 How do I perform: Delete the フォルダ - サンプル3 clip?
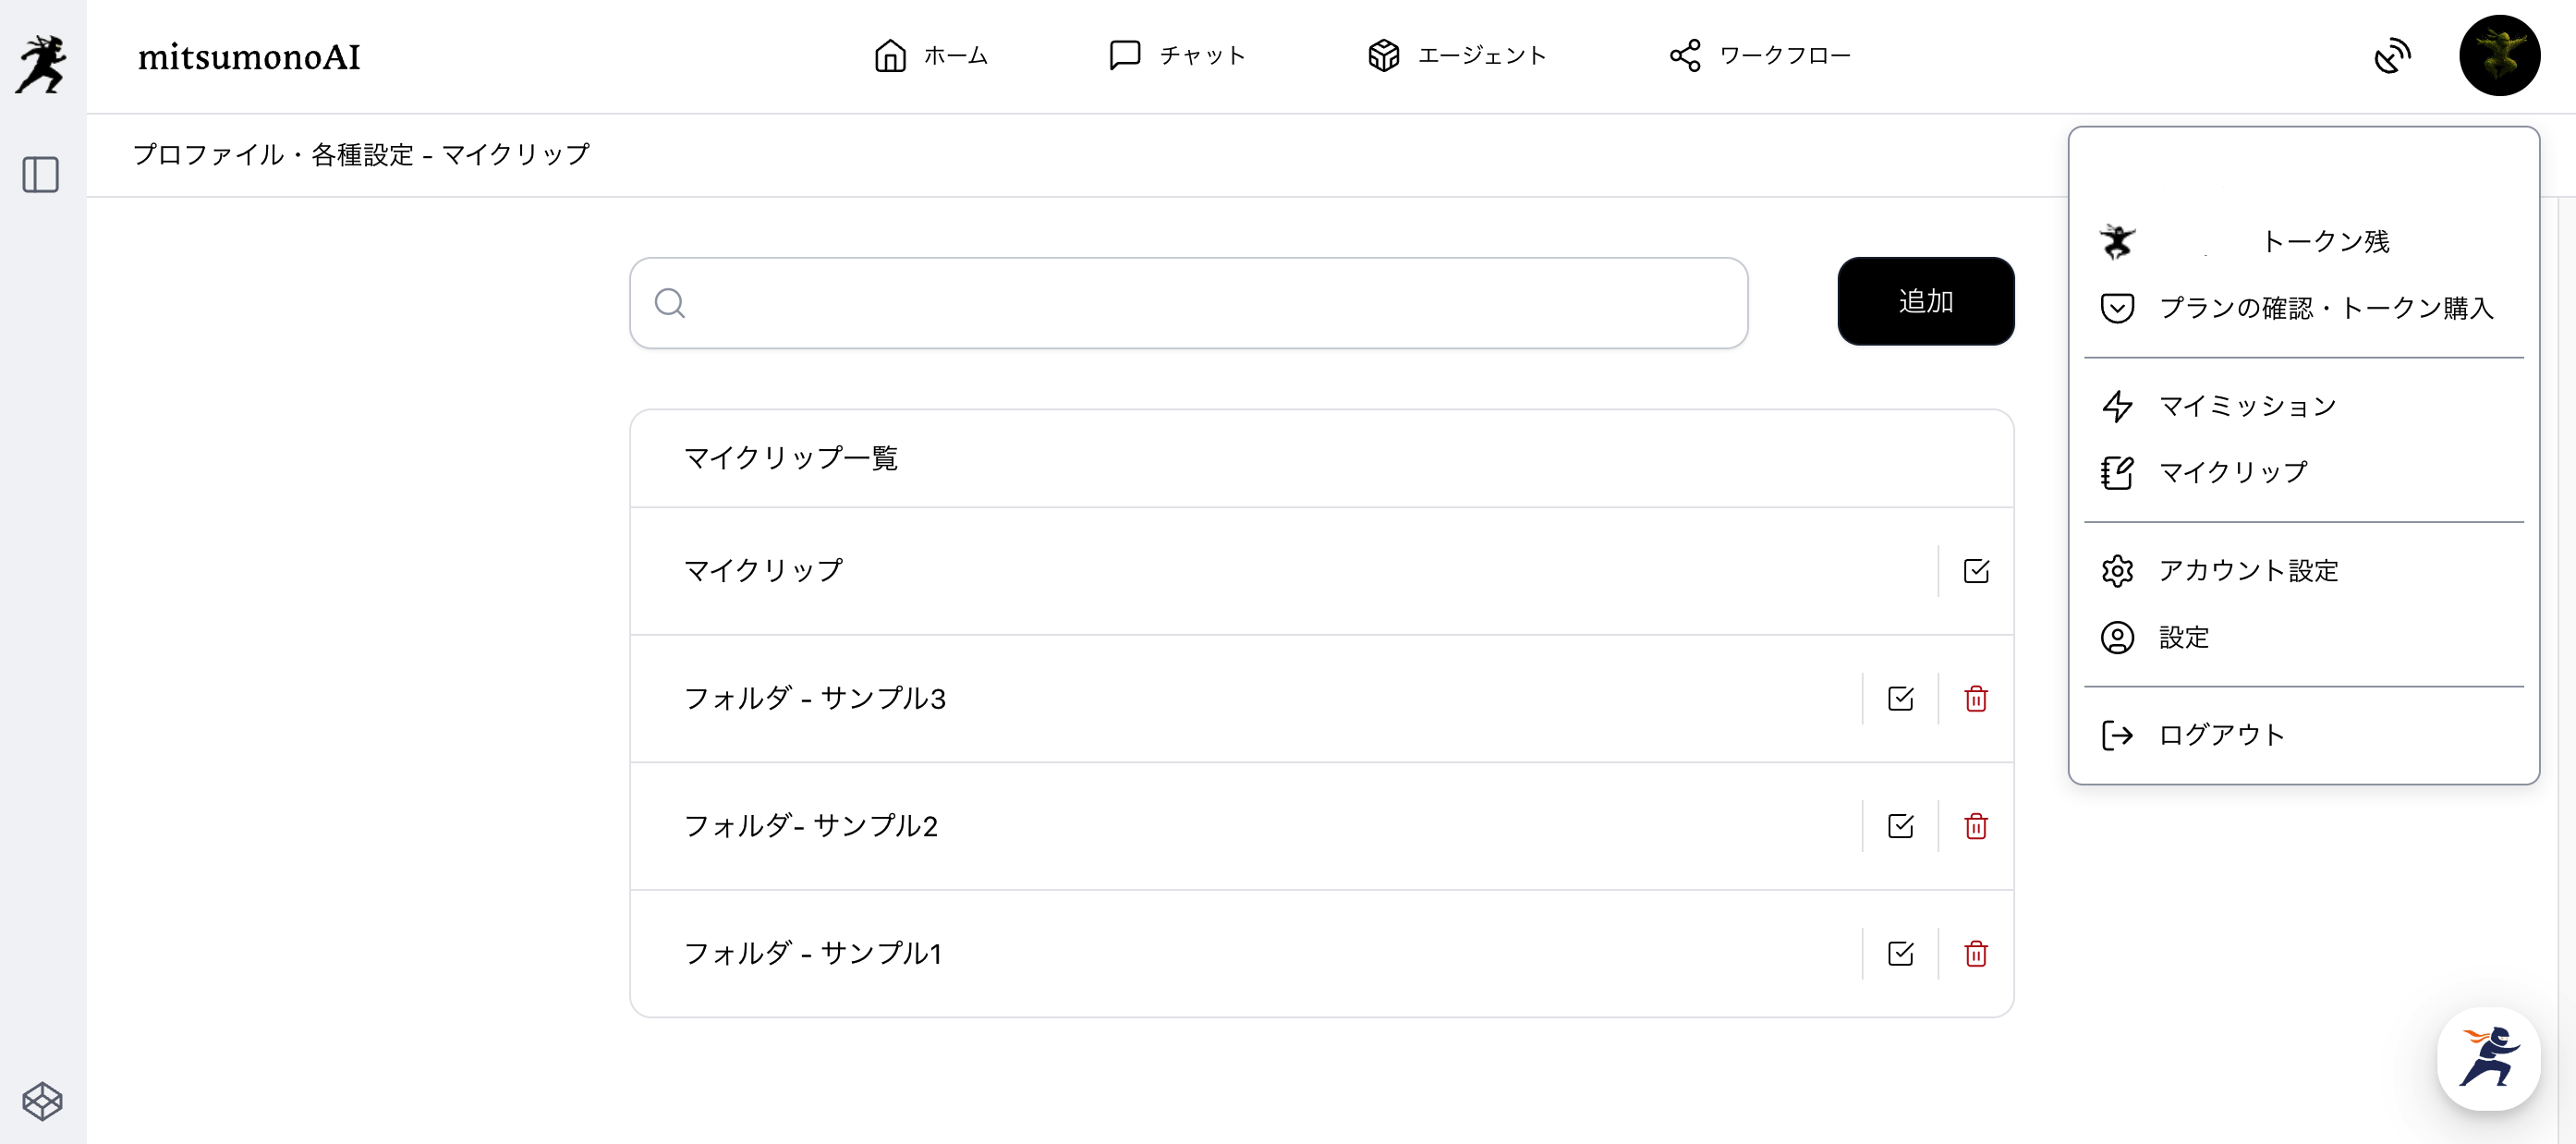pos(1975,699)
